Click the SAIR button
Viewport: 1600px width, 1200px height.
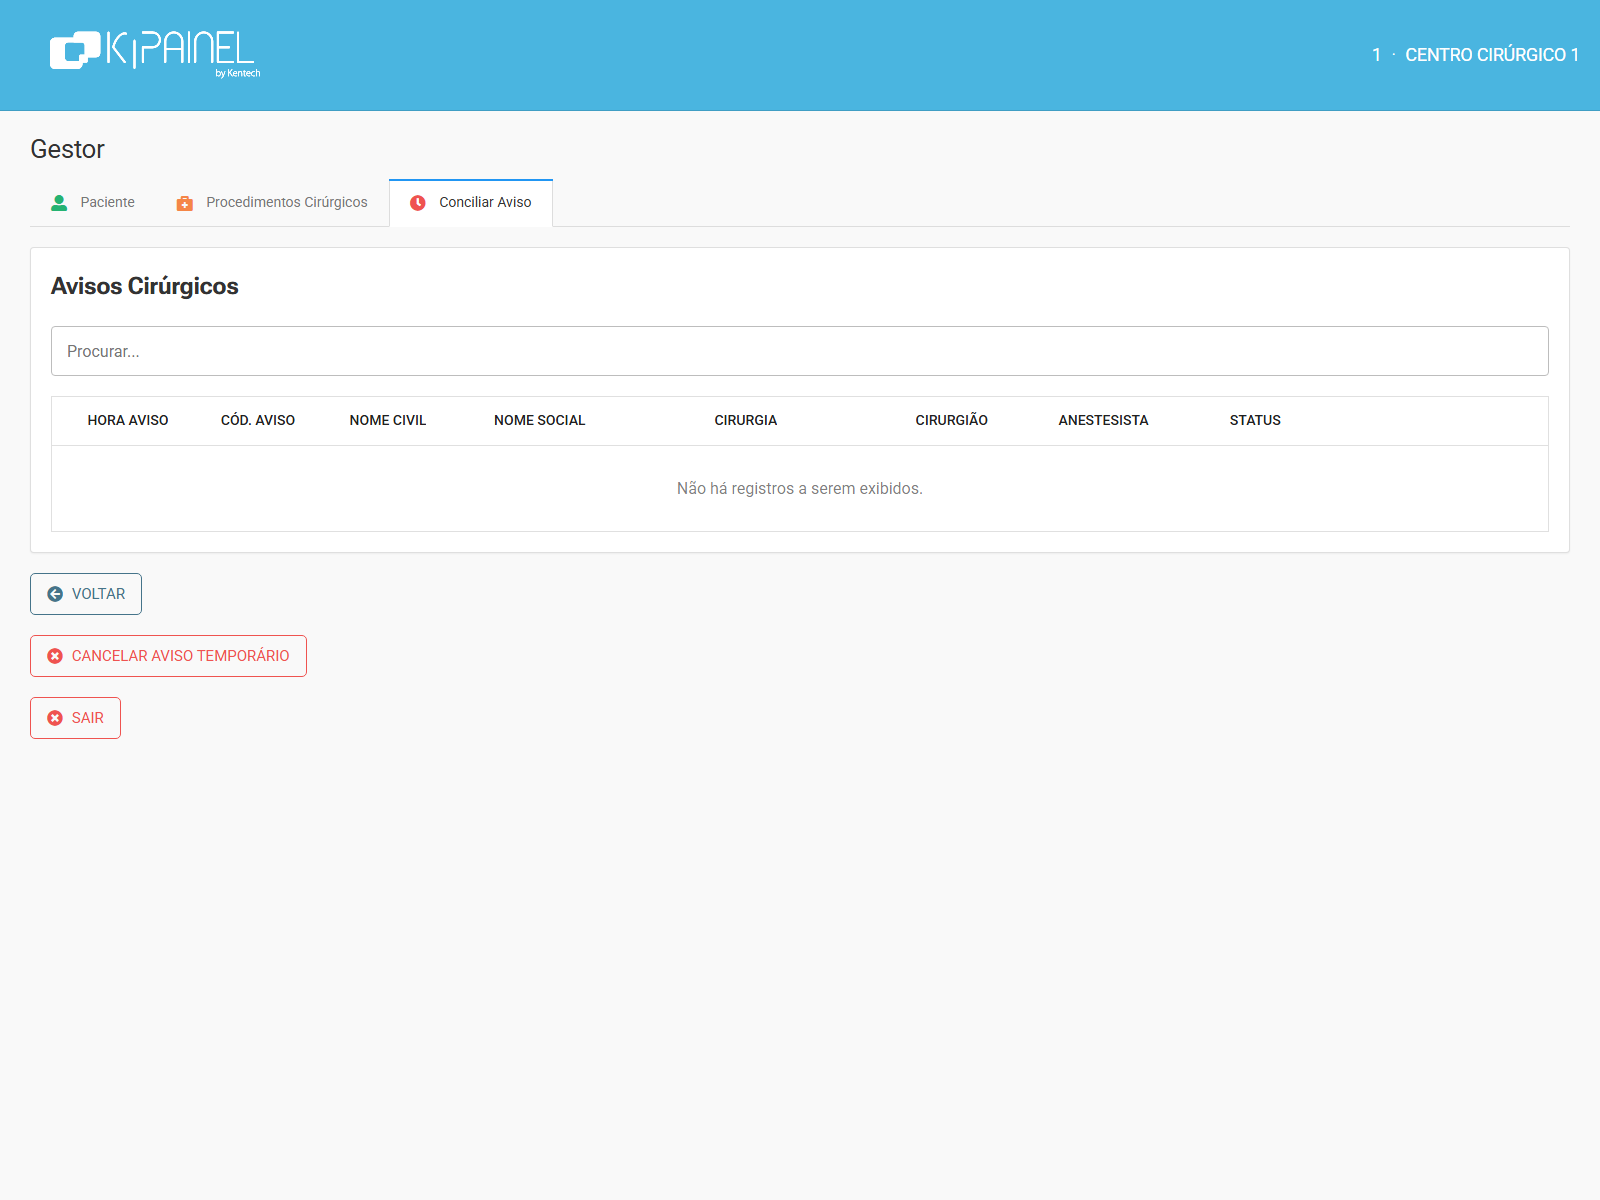[x=75, y=718]
